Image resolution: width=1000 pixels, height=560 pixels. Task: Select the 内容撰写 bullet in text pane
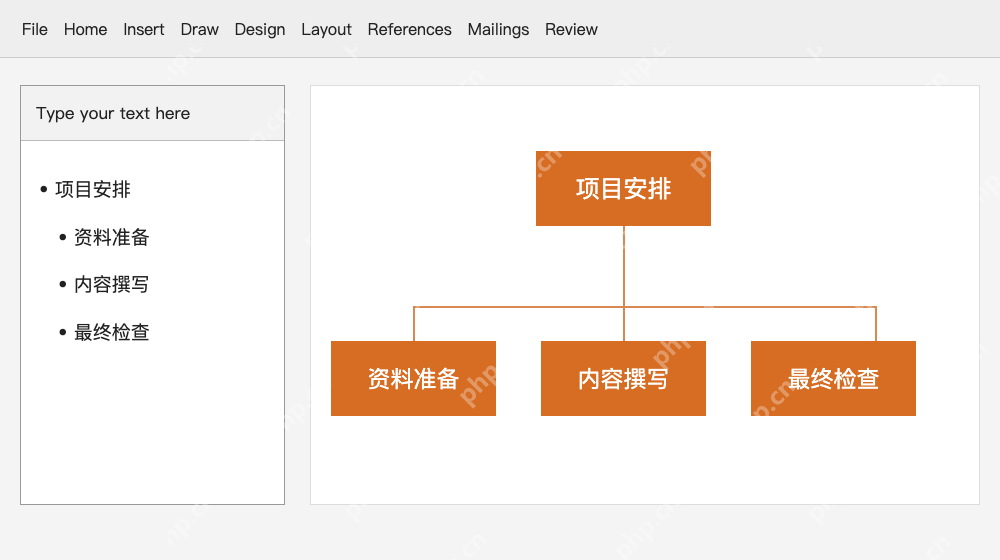(x=112, y=284)
